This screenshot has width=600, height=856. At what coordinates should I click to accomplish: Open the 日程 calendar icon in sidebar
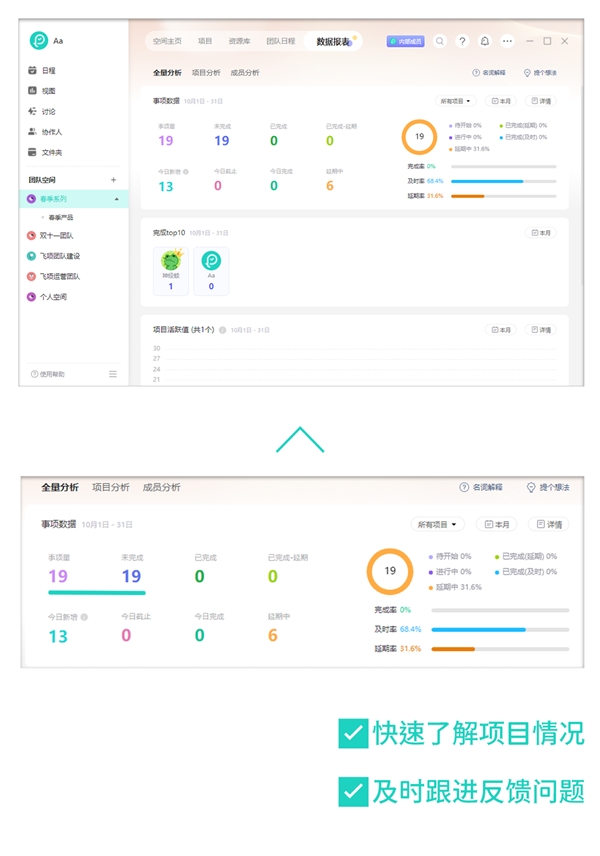tap(33, 71)
